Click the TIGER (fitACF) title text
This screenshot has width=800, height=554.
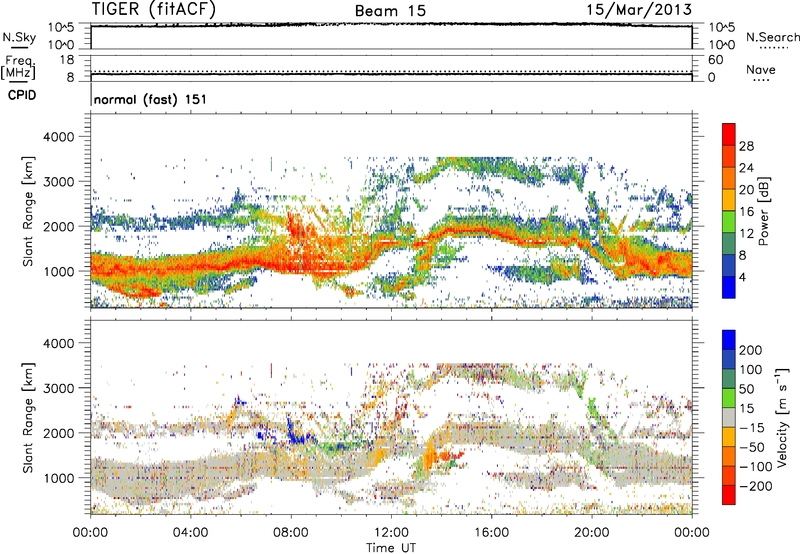point(154,10)
